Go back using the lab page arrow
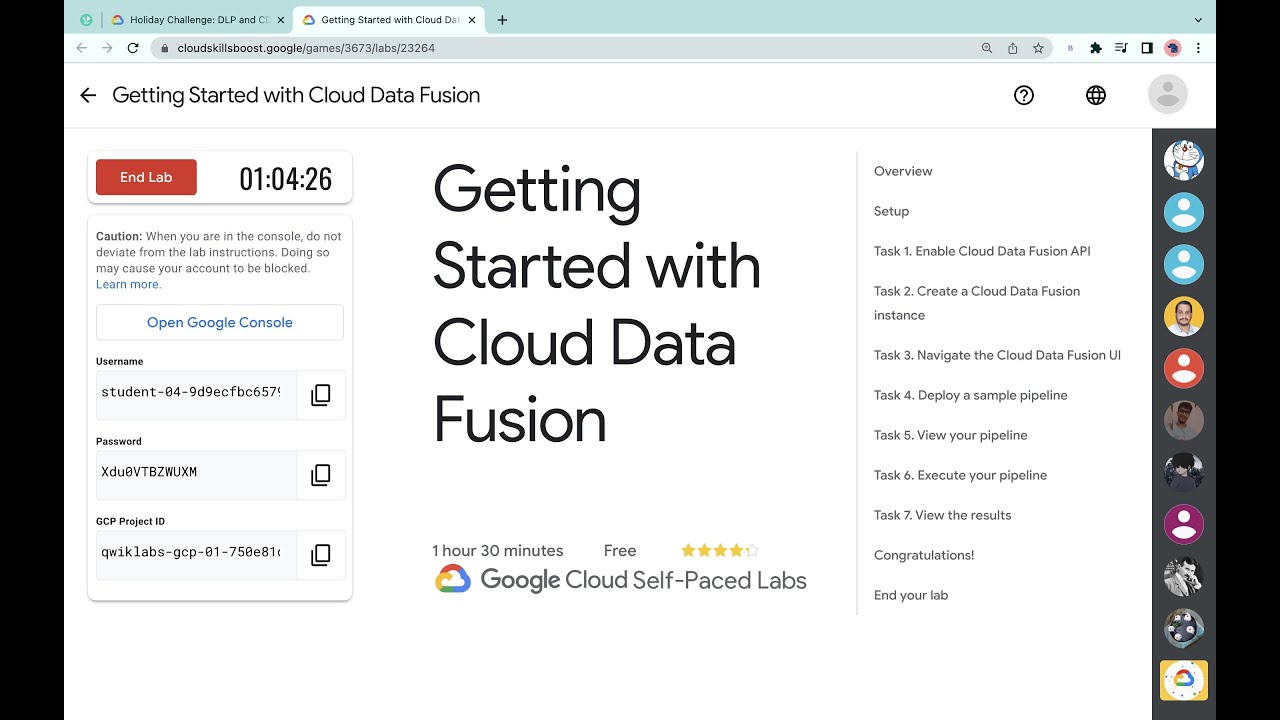1280x720 pixels. (88, 95)
